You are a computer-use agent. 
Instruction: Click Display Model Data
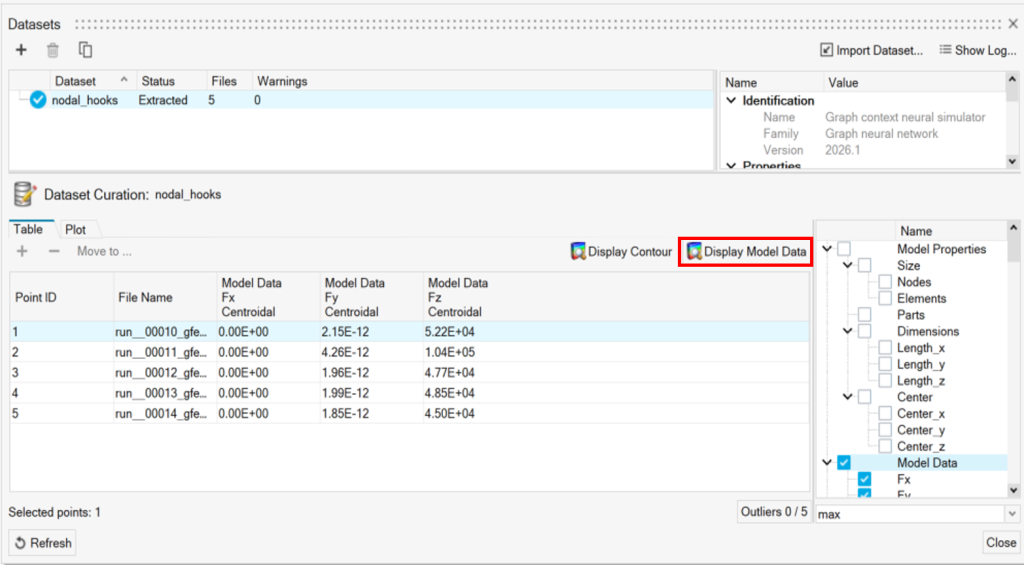(x=746, y=252)
